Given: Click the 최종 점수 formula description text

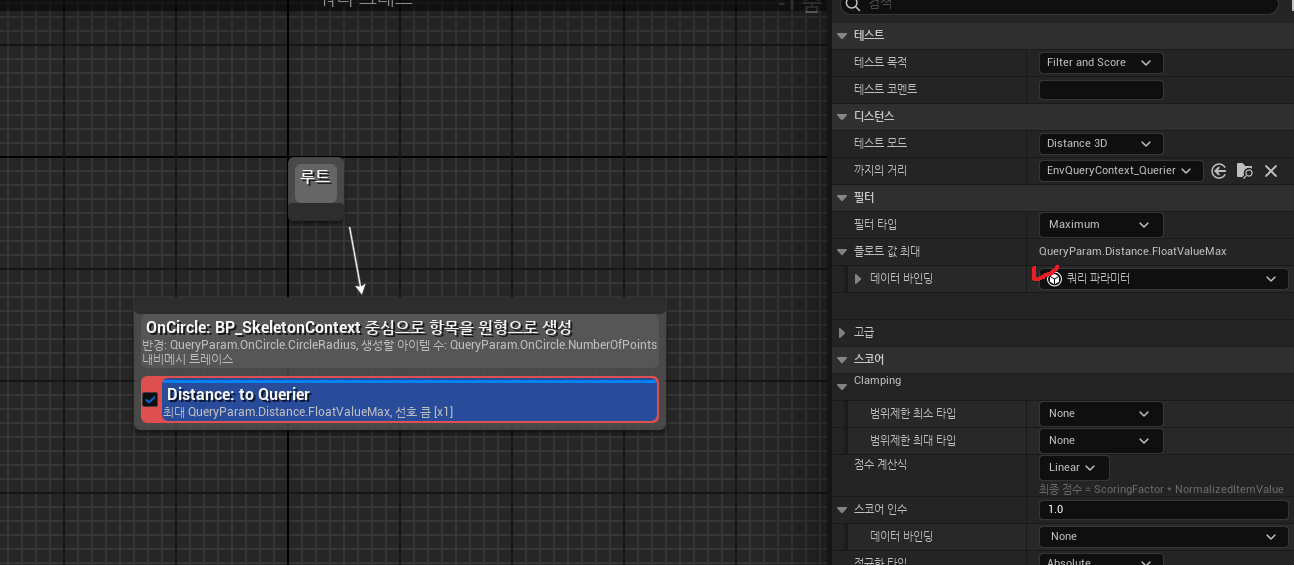Looking at the screenshot, I should click(x=1162, y=489).
